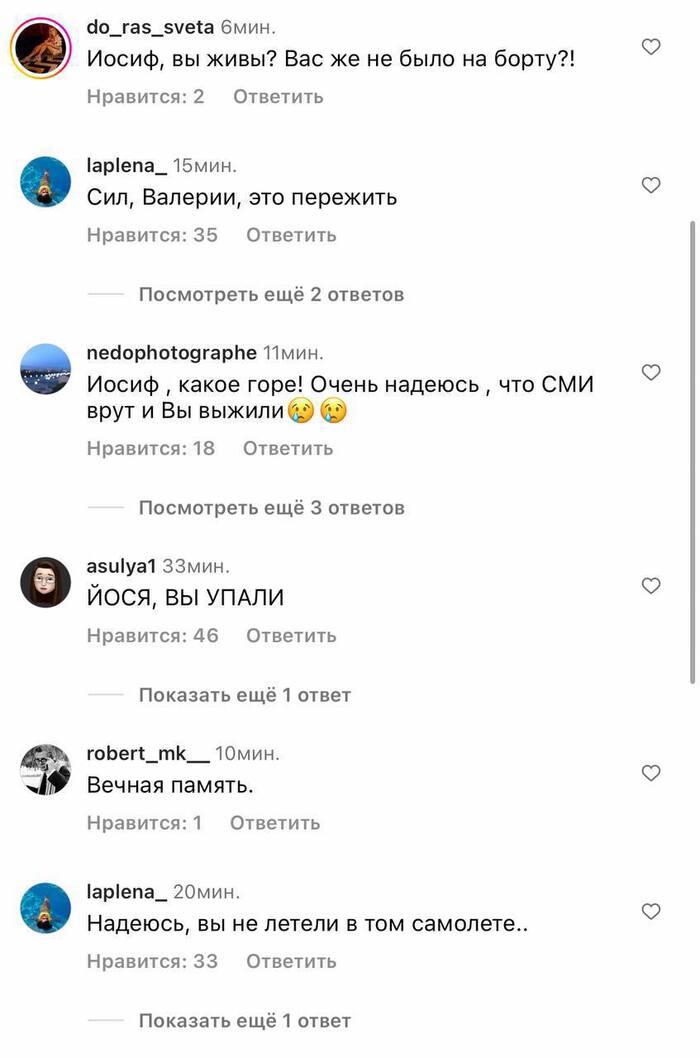Screen dimensions: 700x1058
Task: Like asulya1's "ЙОСЯ, ВЫ УПАЛИ" comment
Action: tap(651, 586)
